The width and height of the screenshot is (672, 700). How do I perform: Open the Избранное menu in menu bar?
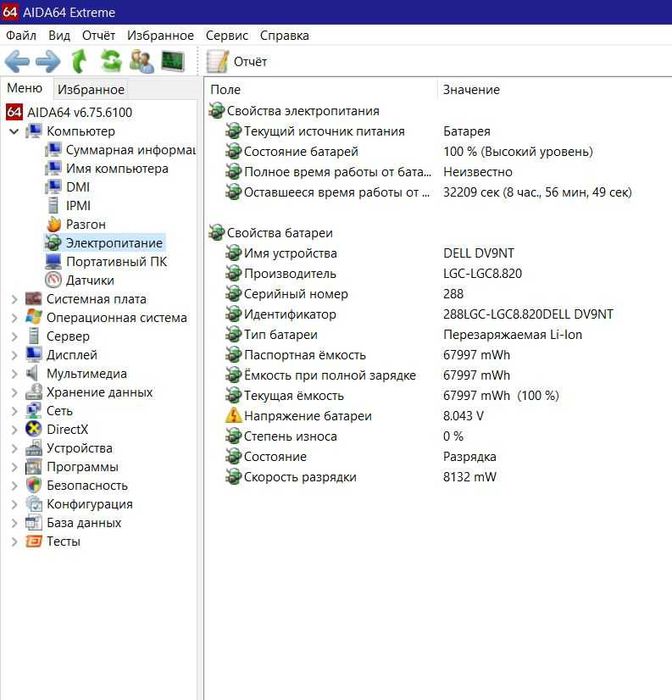pyautogui.click(x=160, y=35)
